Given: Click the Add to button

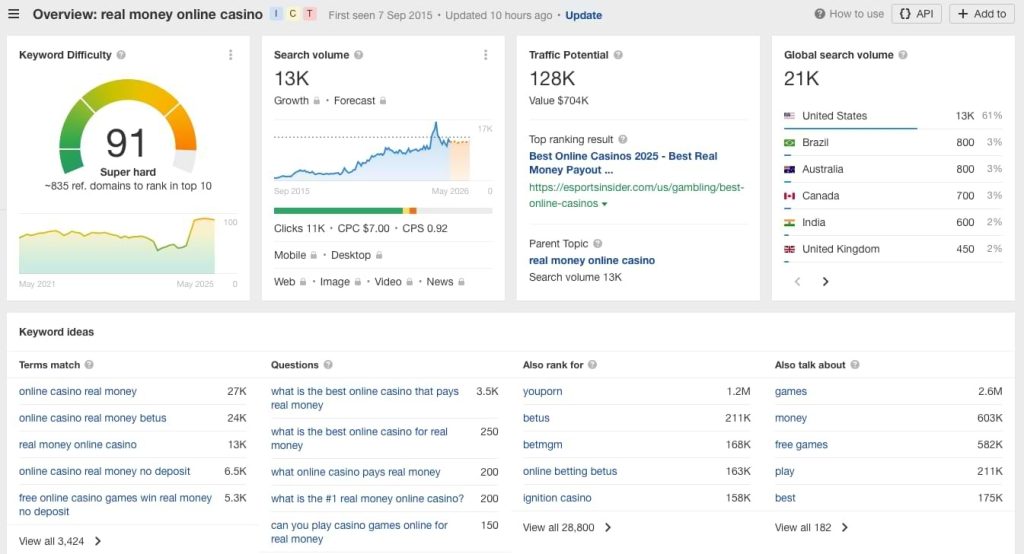Looking at the screenshot, I should [x=981, y=14].
